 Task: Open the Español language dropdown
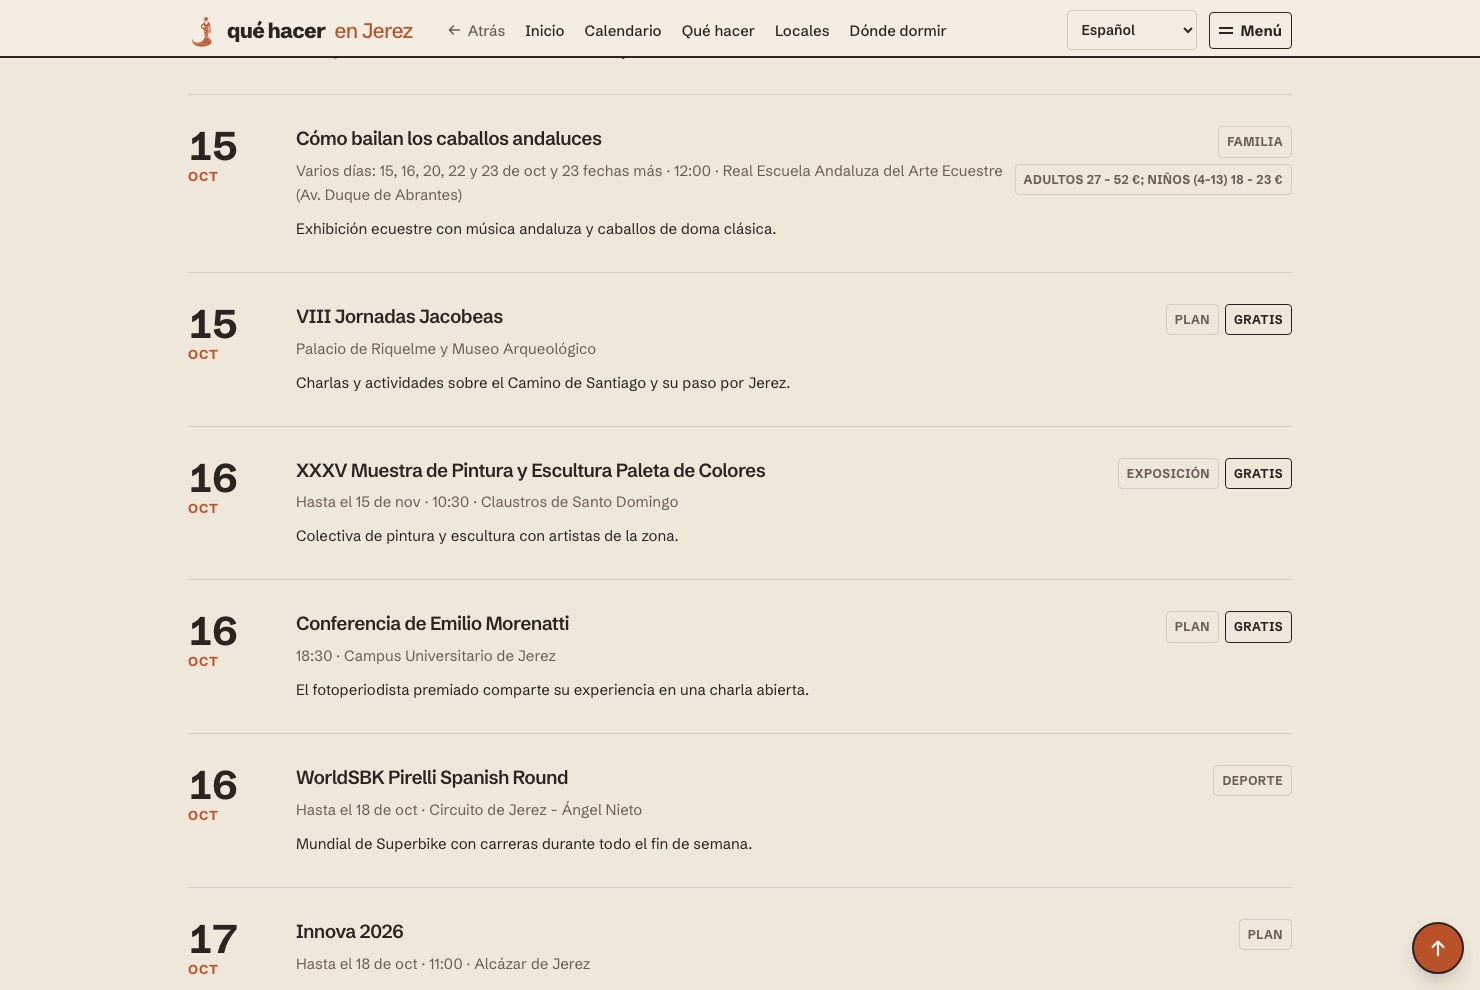pos(1132,30)
